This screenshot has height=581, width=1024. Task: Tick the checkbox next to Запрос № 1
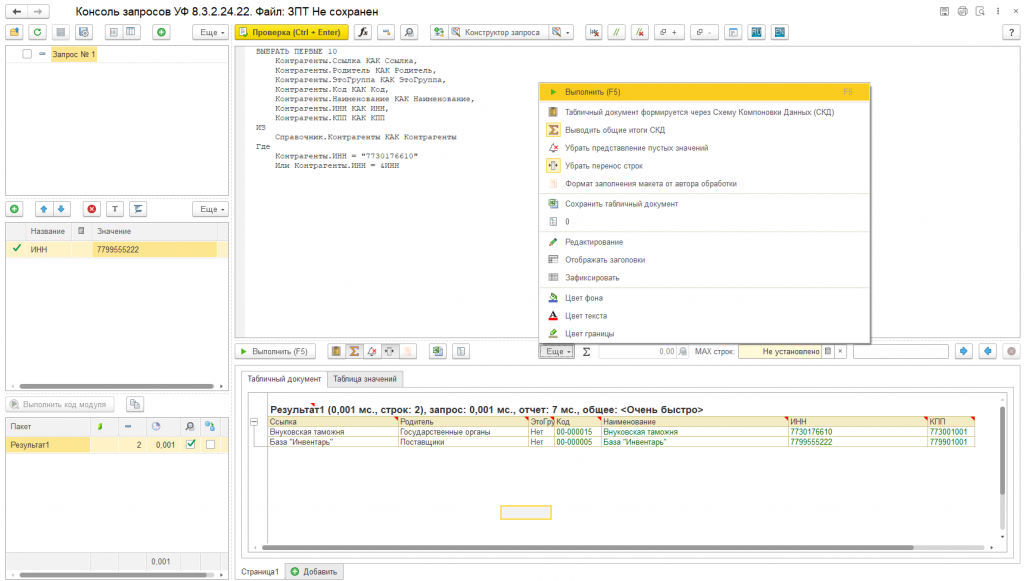point(27,54)
